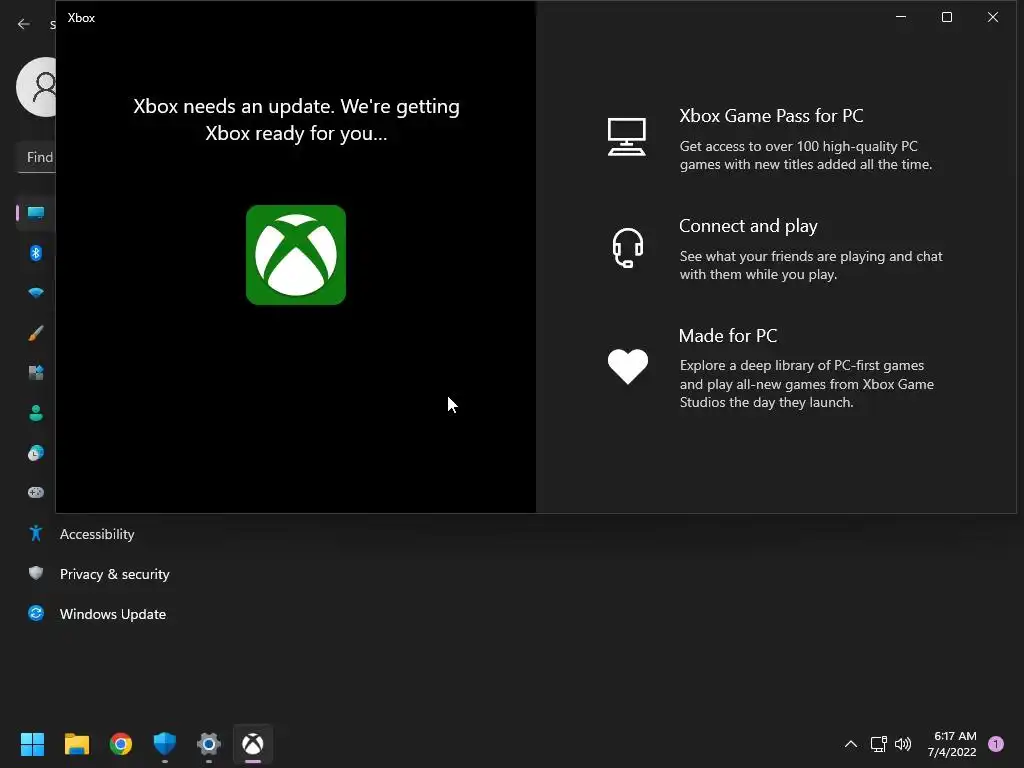Open the clock showing 6:17 AM
1024x768 pixels.
952,744
